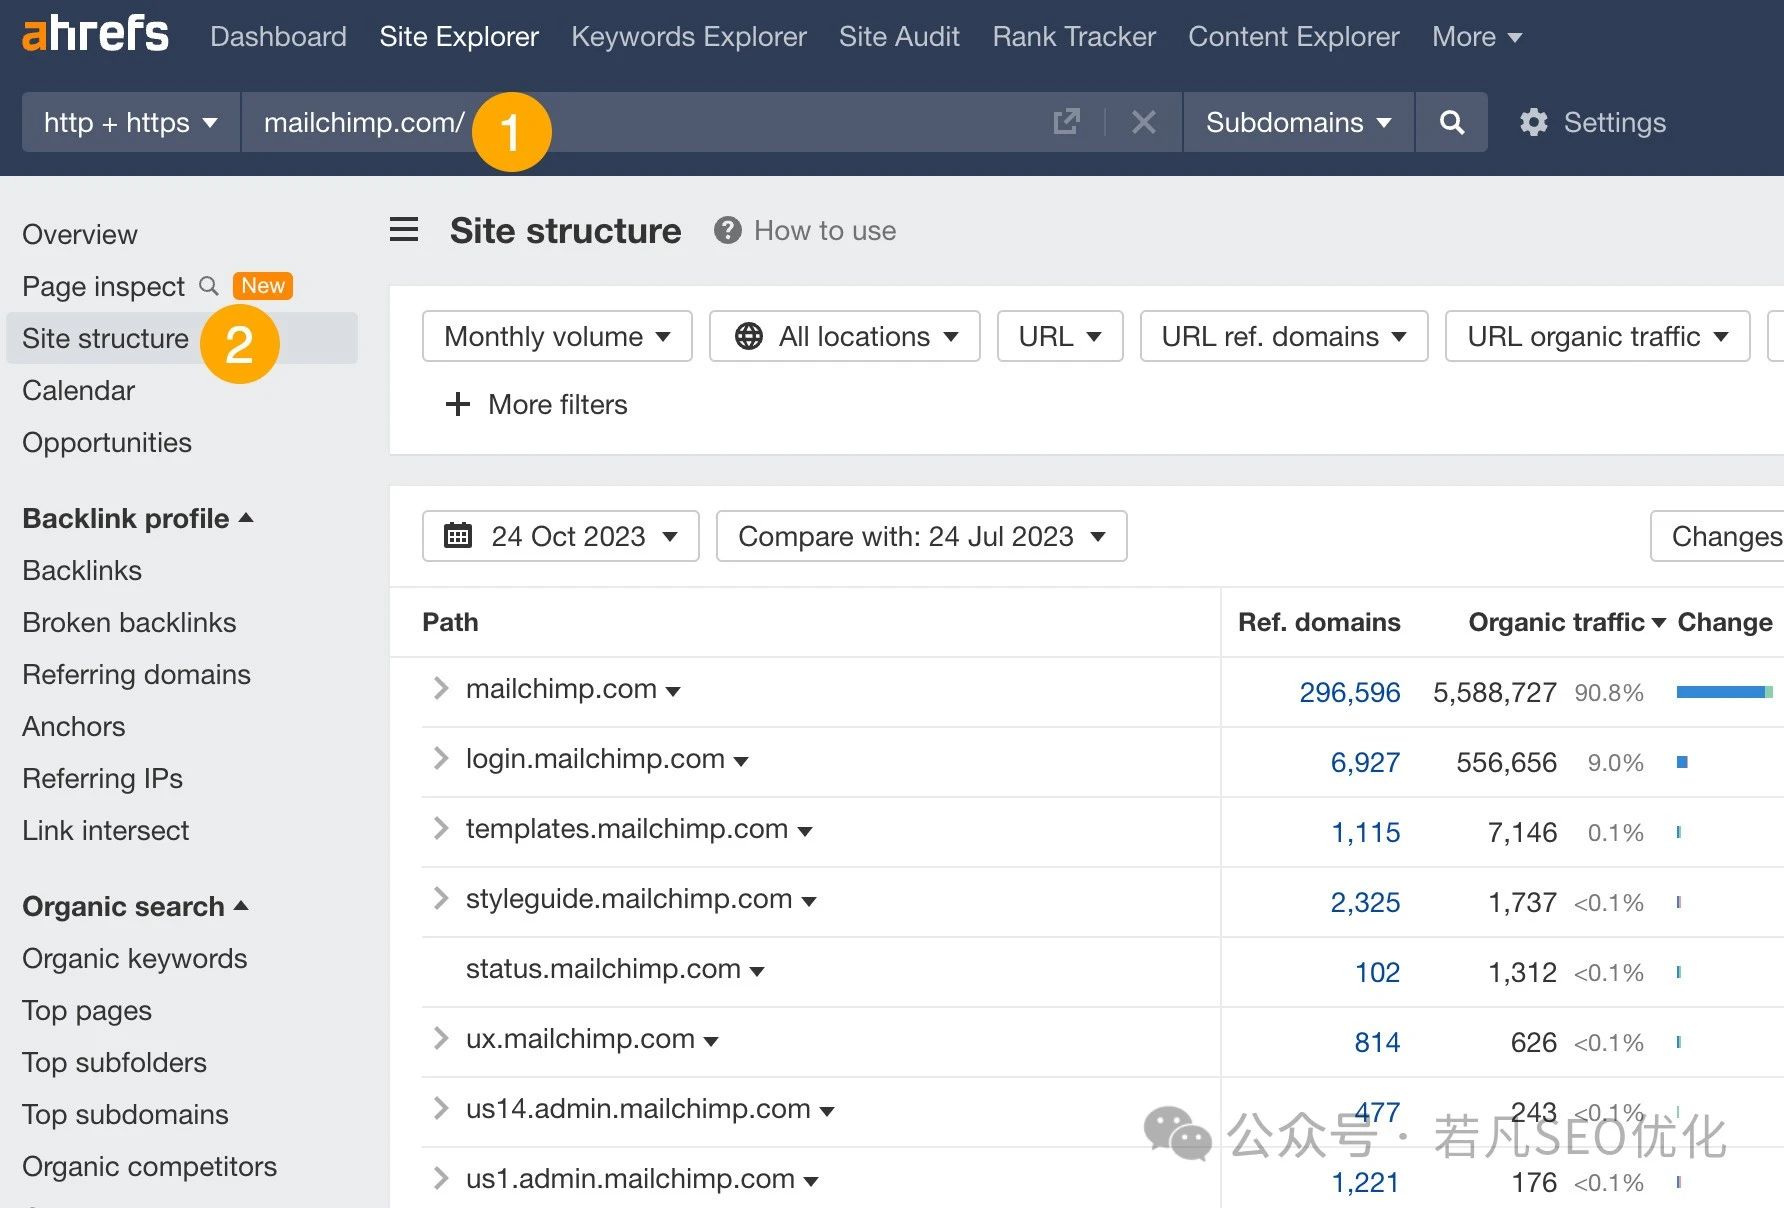This screenshot has width=1784, height=1208.
Task: Open the Settings gear
Action: coord(1533,122)
